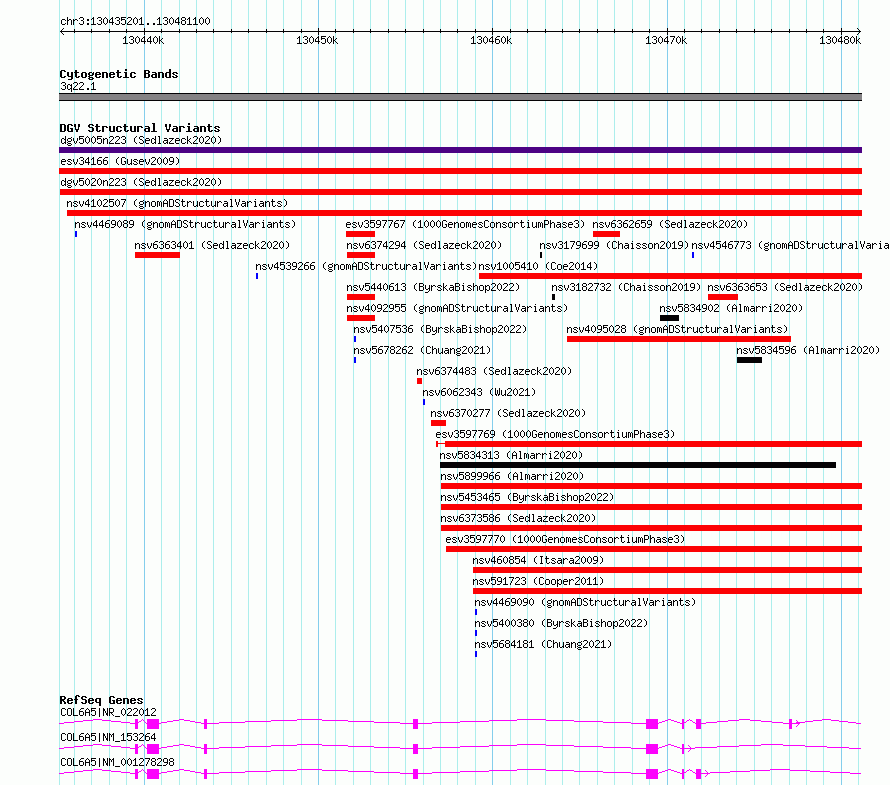Open nsv5899966 (Almarri2020) label
890x785 pixels.
point(512,476)
